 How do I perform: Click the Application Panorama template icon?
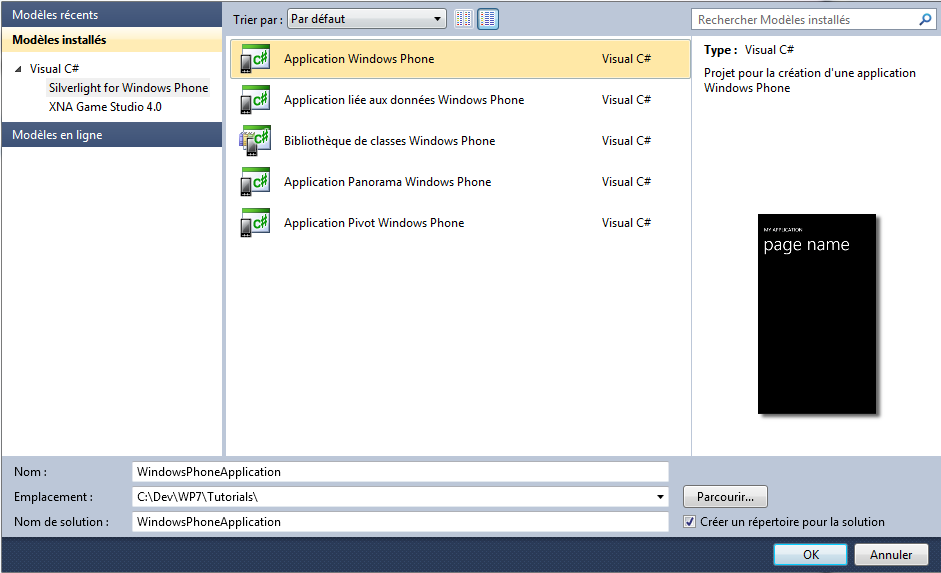(x=255, y=183)
